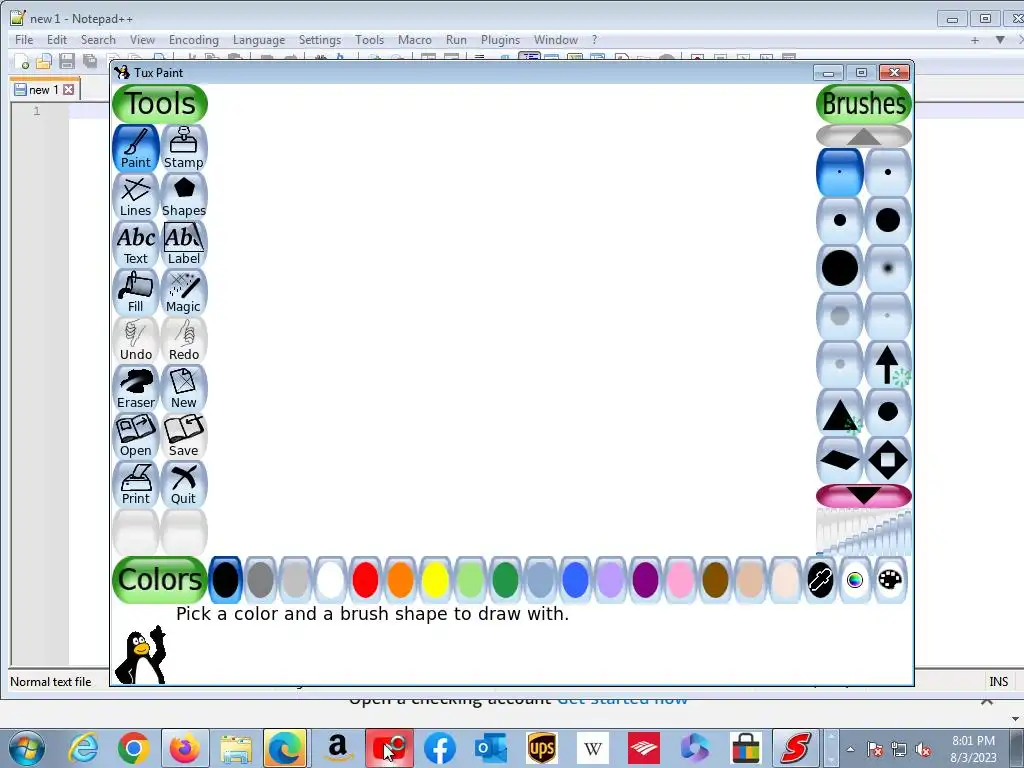Select the Eraser tool
Image resolution: width=1024 pixels, height=768 pixels.
click(136, 388)
